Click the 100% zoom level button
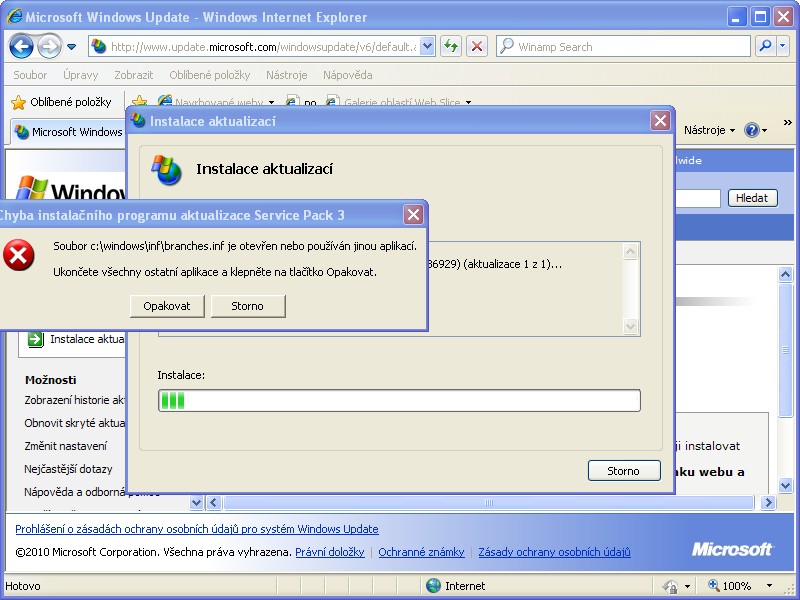Screen dimensions: 800x600 point(729,586)
